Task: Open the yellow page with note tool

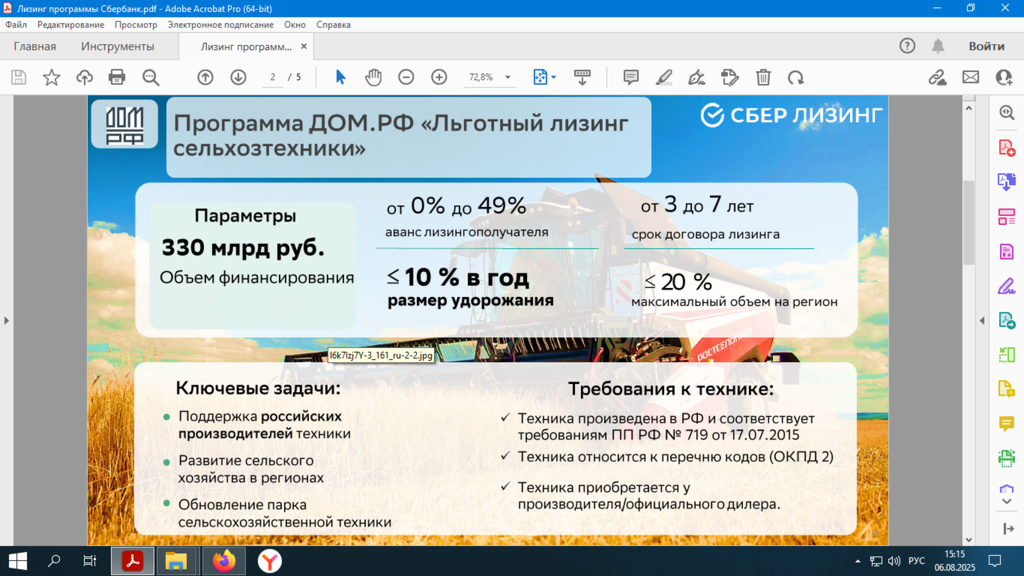Action: (1006, 389)
